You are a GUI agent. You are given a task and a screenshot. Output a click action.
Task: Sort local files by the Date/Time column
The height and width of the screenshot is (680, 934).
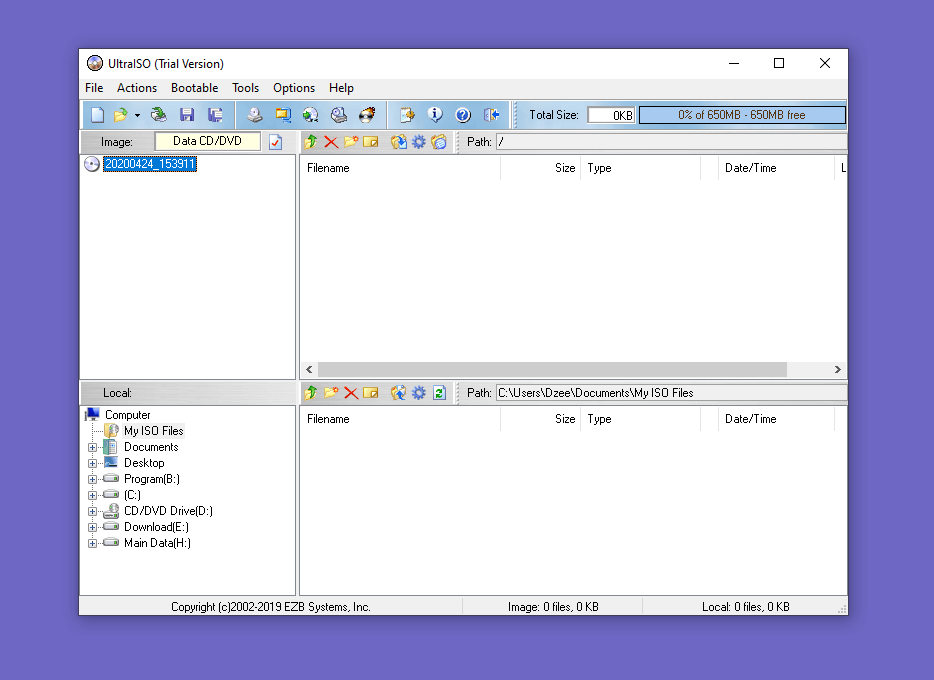coord(777,419)
